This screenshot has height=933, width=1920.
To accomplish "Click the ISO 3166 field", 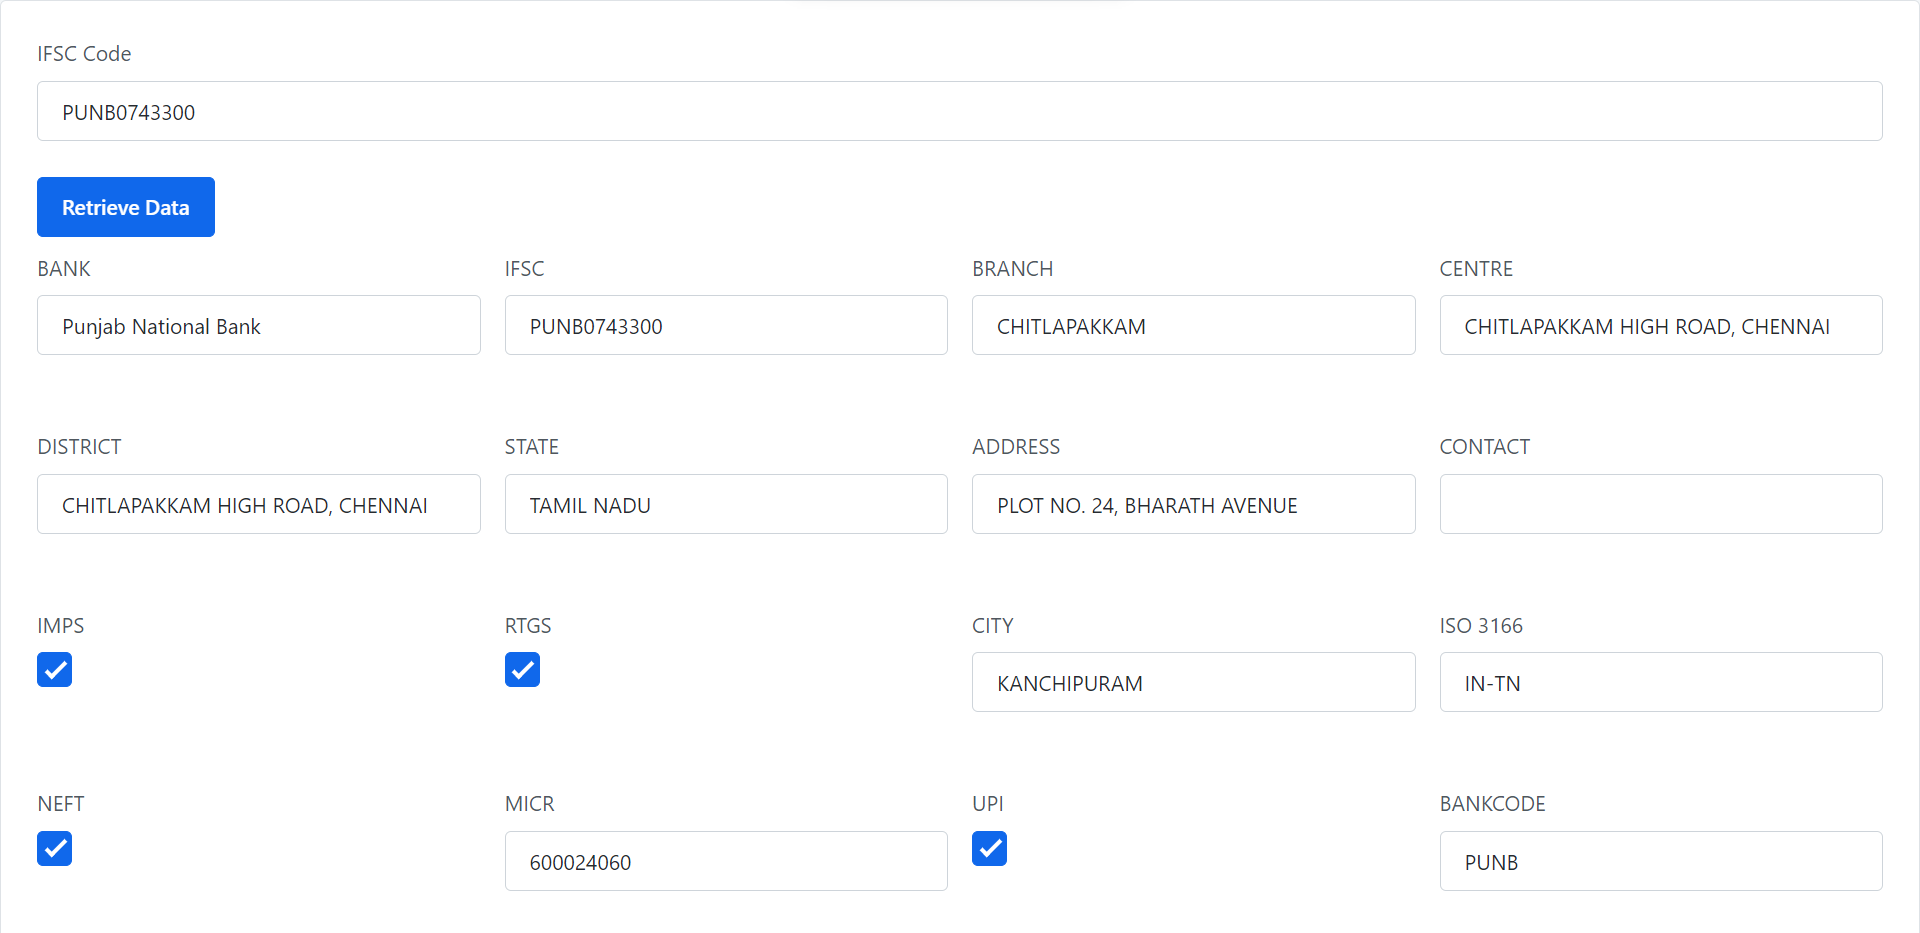I will pyautogui.click(x=1660, y=682).
